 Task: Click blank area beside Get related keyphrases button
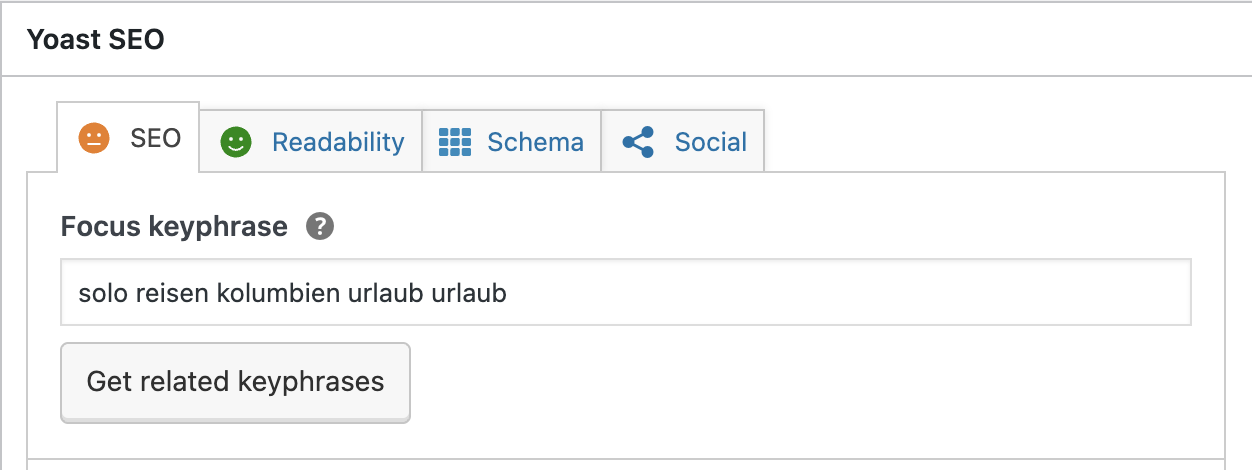pos(800,382)
